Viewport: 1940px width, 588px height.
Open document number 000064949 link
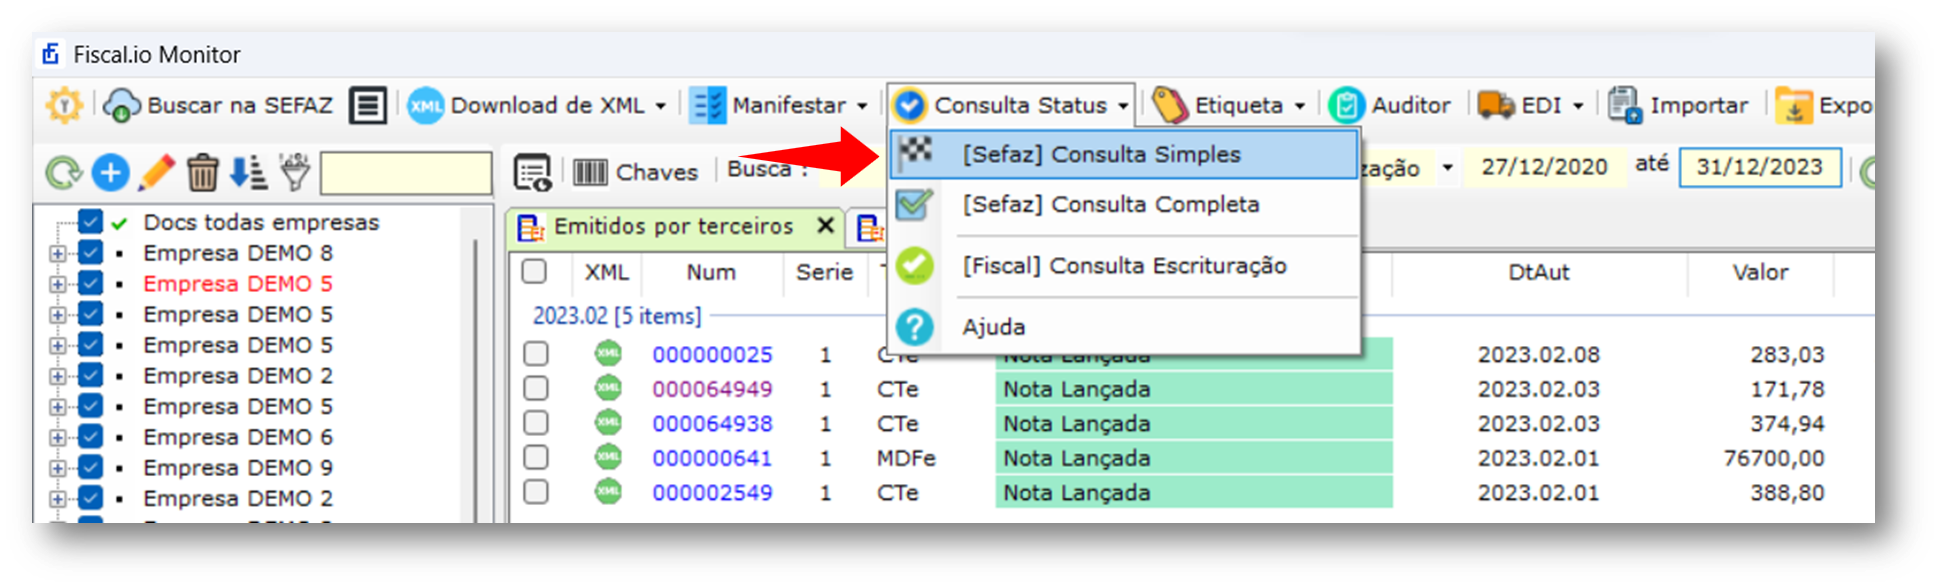(x=712, y=389)
